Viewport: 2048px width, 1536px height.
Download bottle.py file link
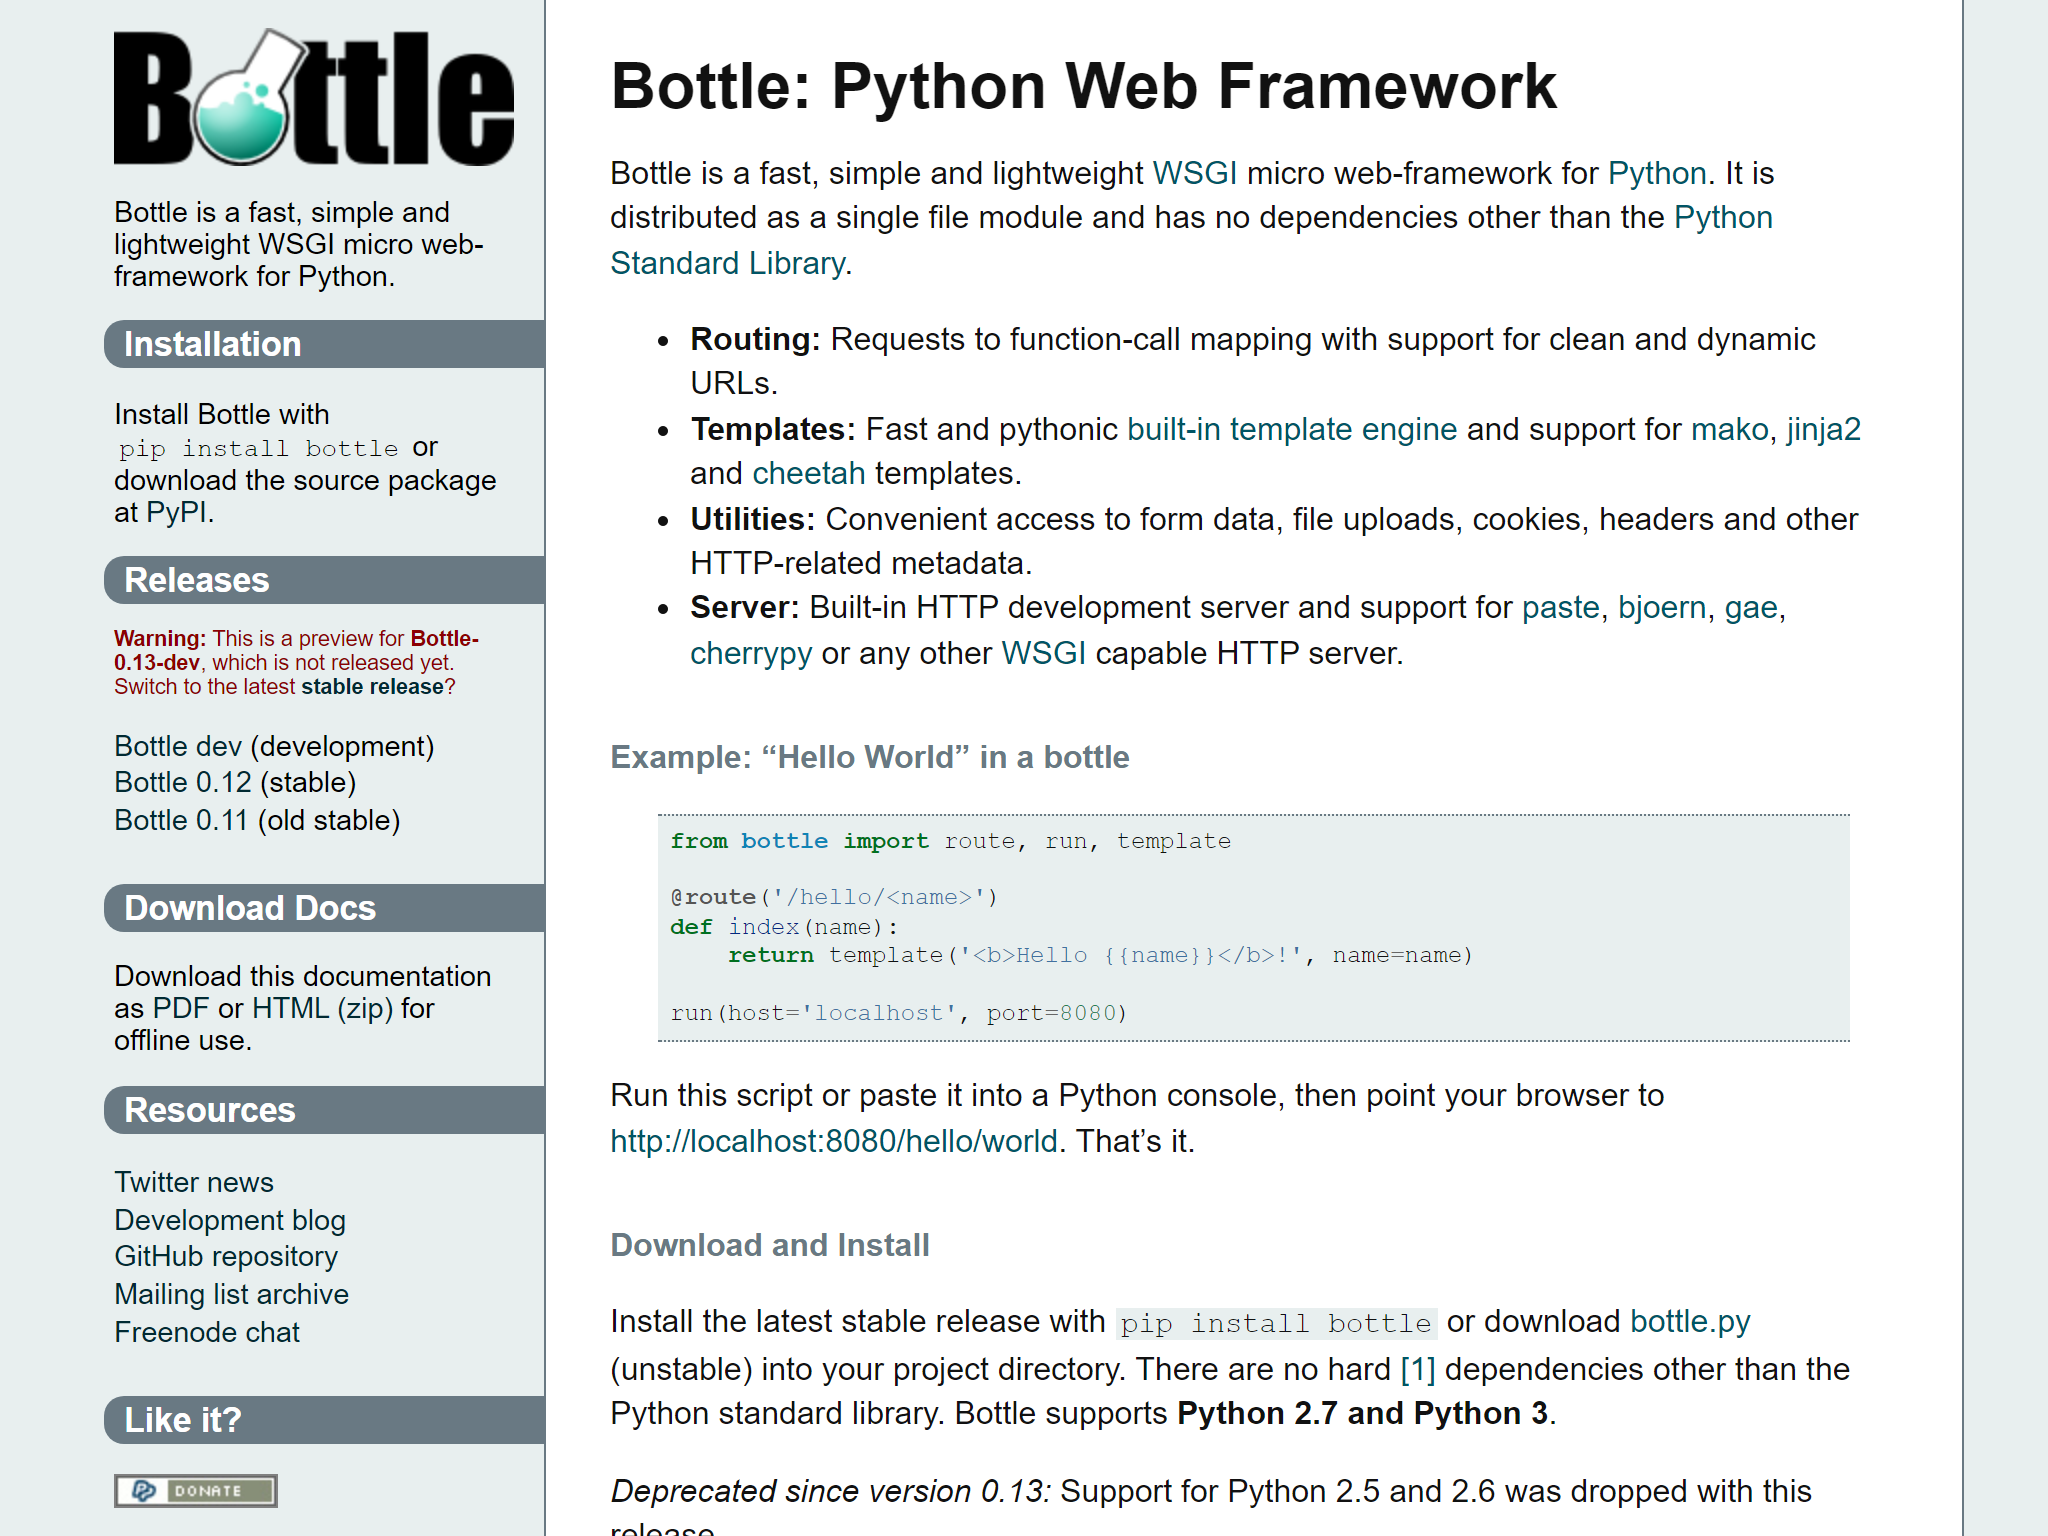[x=1689, y=1322]
